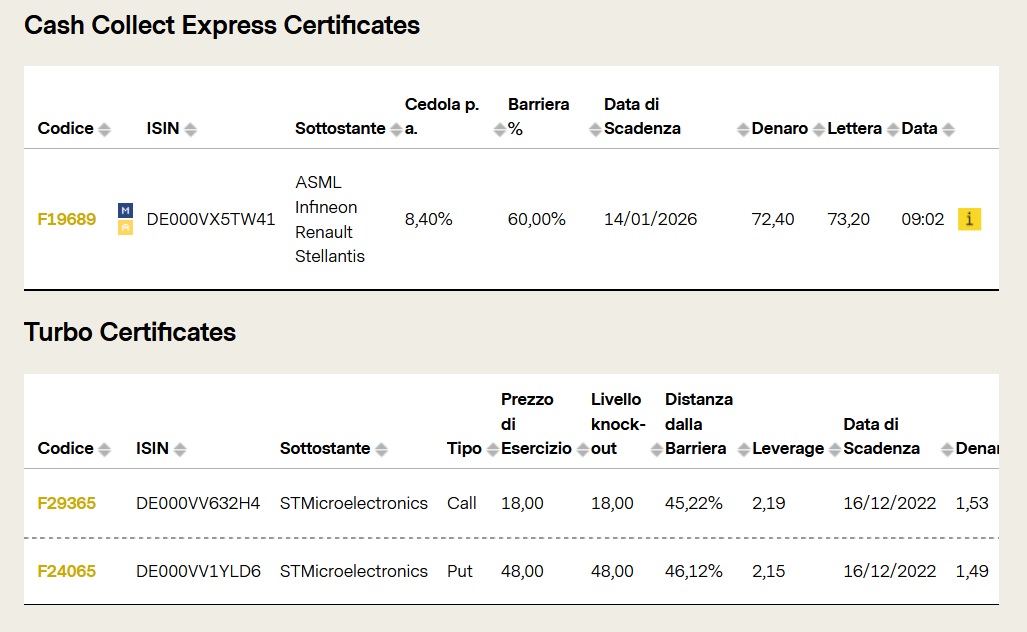This screenshot has width=1027, height=632.
Task: Click the 46,12% barrier distance
Action: (x=694, y=571)
